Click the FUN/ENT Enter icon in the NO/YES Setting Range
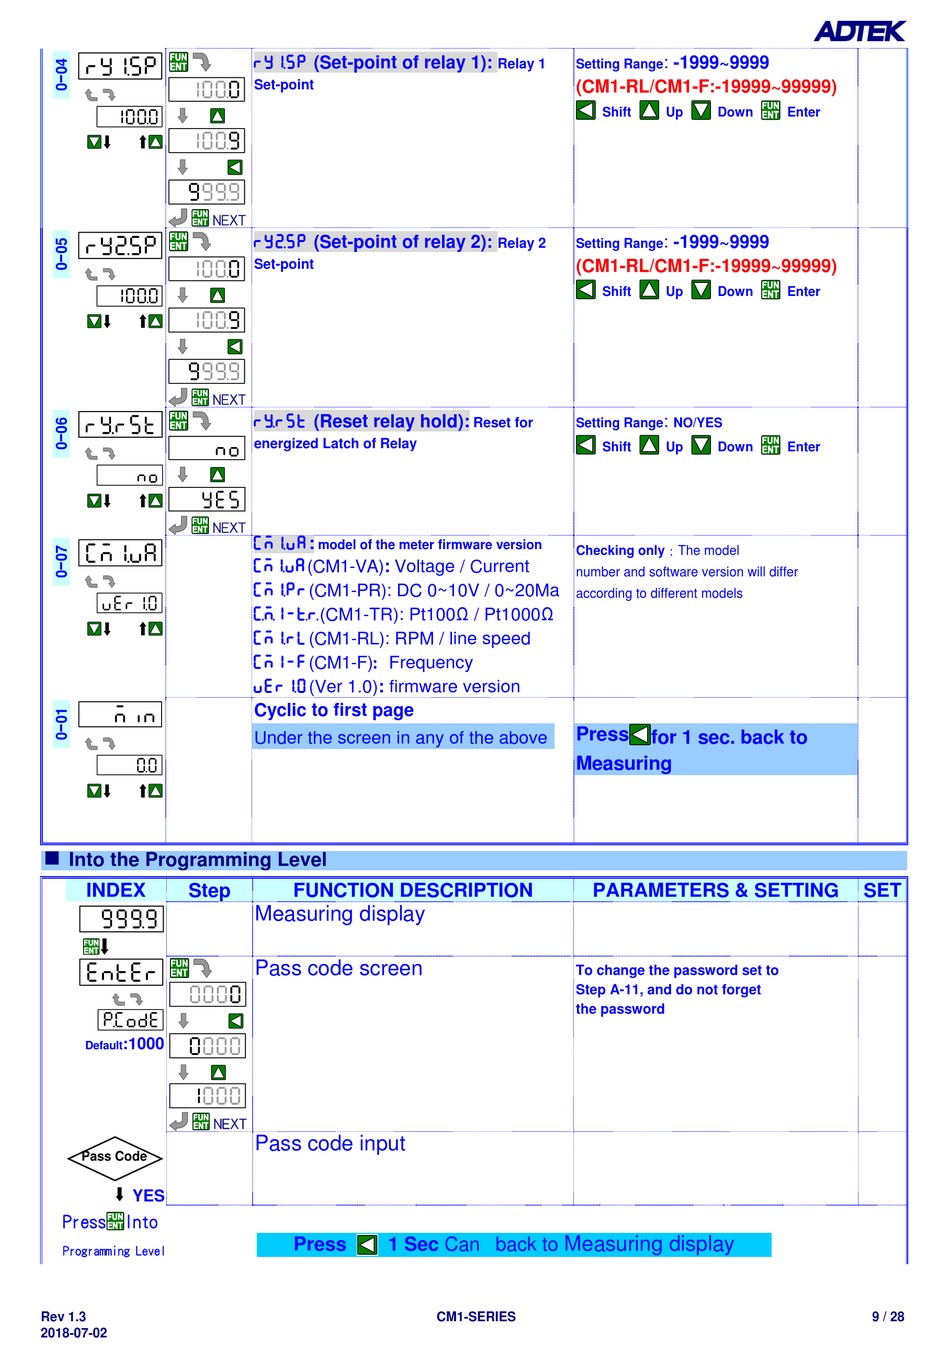The width and height of the screenshot is (950, 1353). [x=770, y=445]
